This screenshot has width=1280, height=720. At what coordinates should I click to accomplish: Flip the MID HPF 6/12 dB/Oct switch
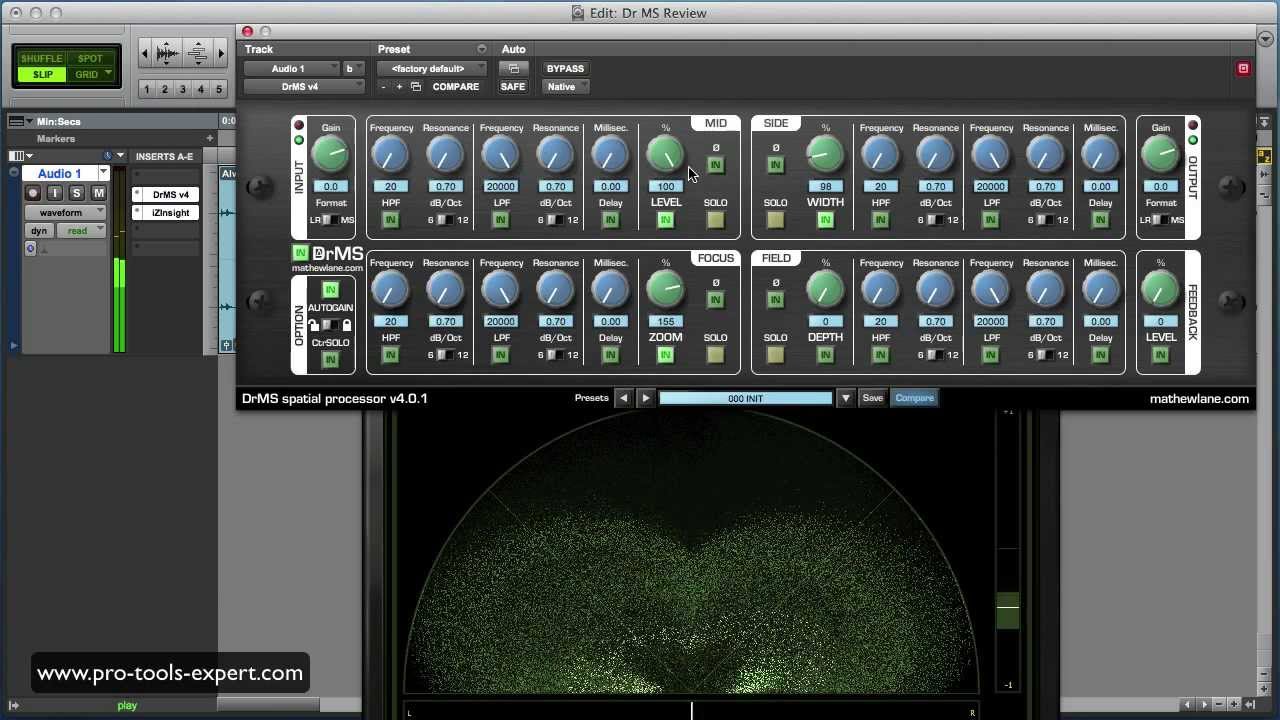click(x=445, y=220)
